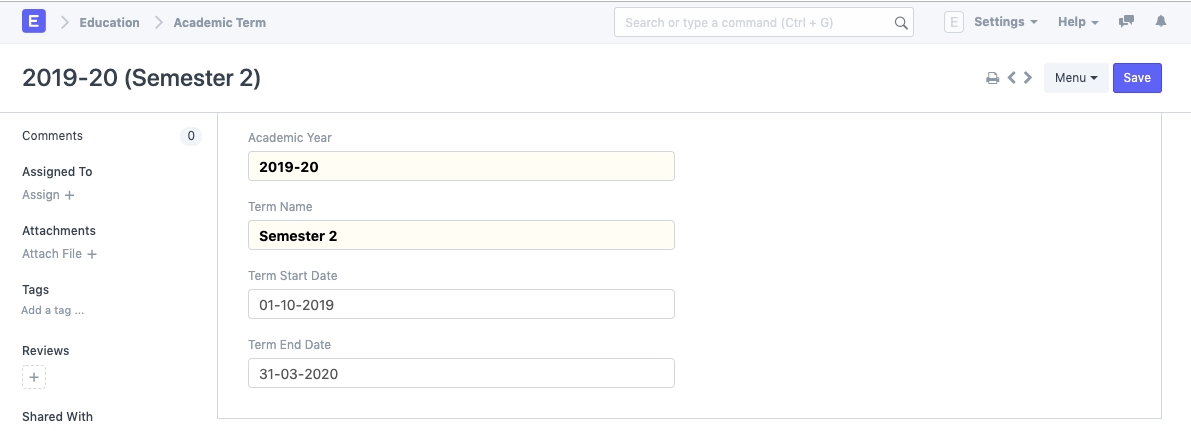Open the Settings dropdown
This screenshot has width=1191, height=431.
[1004, 22]
